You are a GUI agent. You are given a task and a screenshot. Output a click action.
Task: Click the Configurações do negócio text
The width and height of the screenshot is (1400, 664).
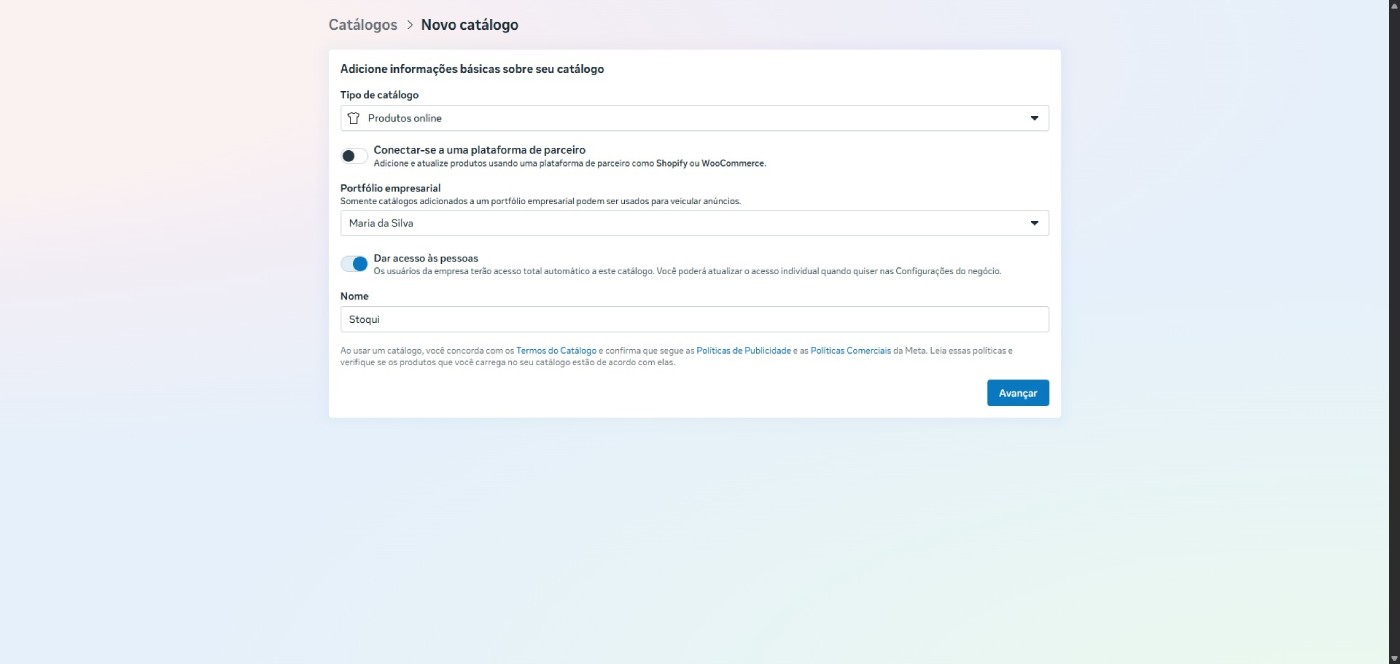pos(947,271)
